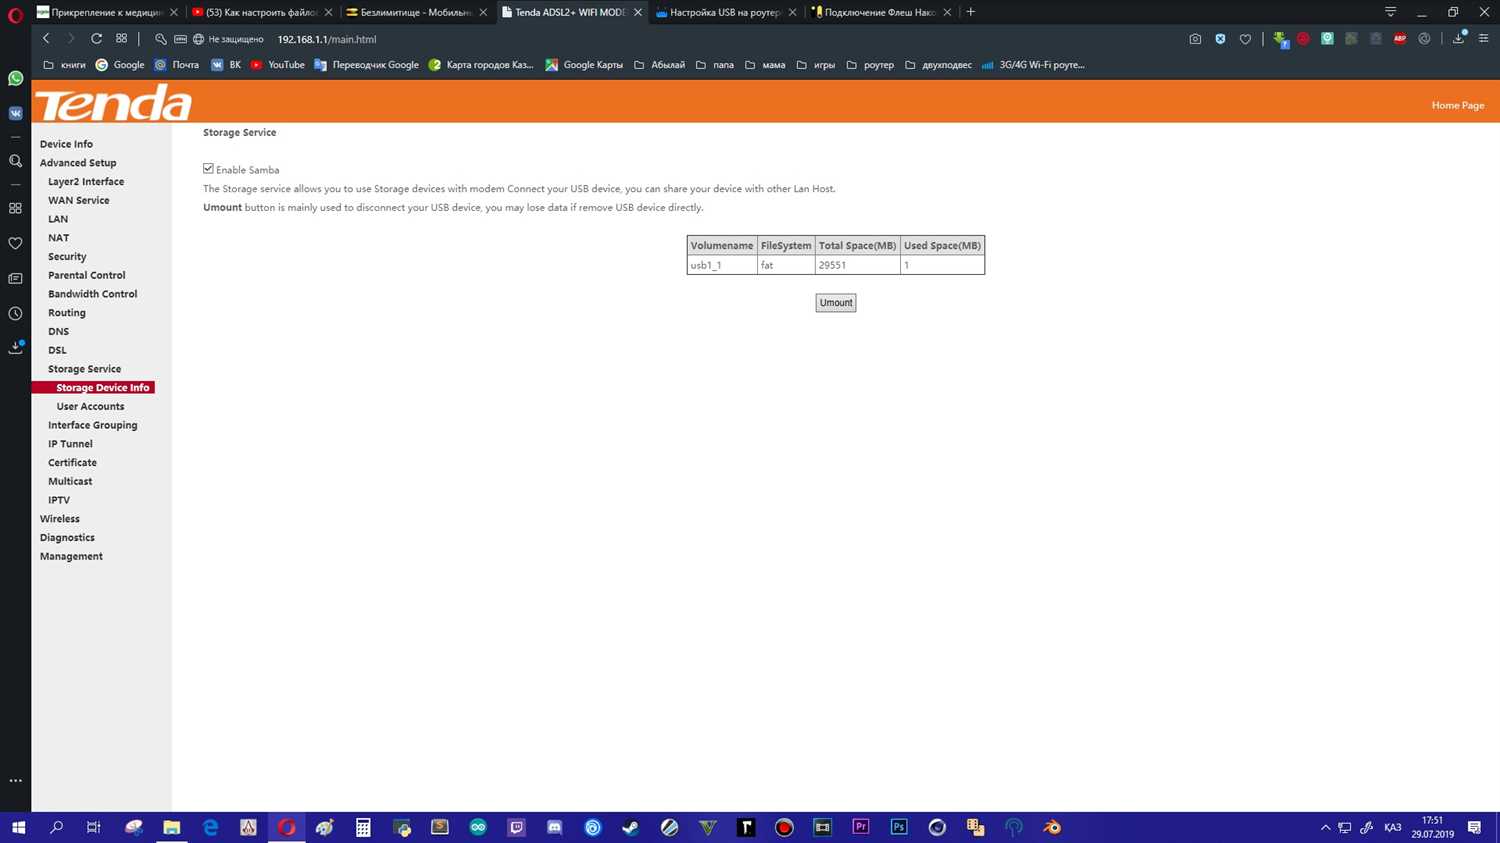Open VK messenger in the Opera sidebar
This screenshot has height=843, width=1500.
tap(15, 114)
